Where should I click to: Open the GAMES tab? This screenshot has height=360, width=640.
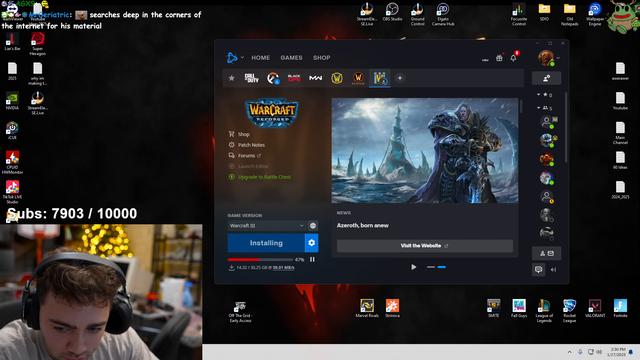291,58
